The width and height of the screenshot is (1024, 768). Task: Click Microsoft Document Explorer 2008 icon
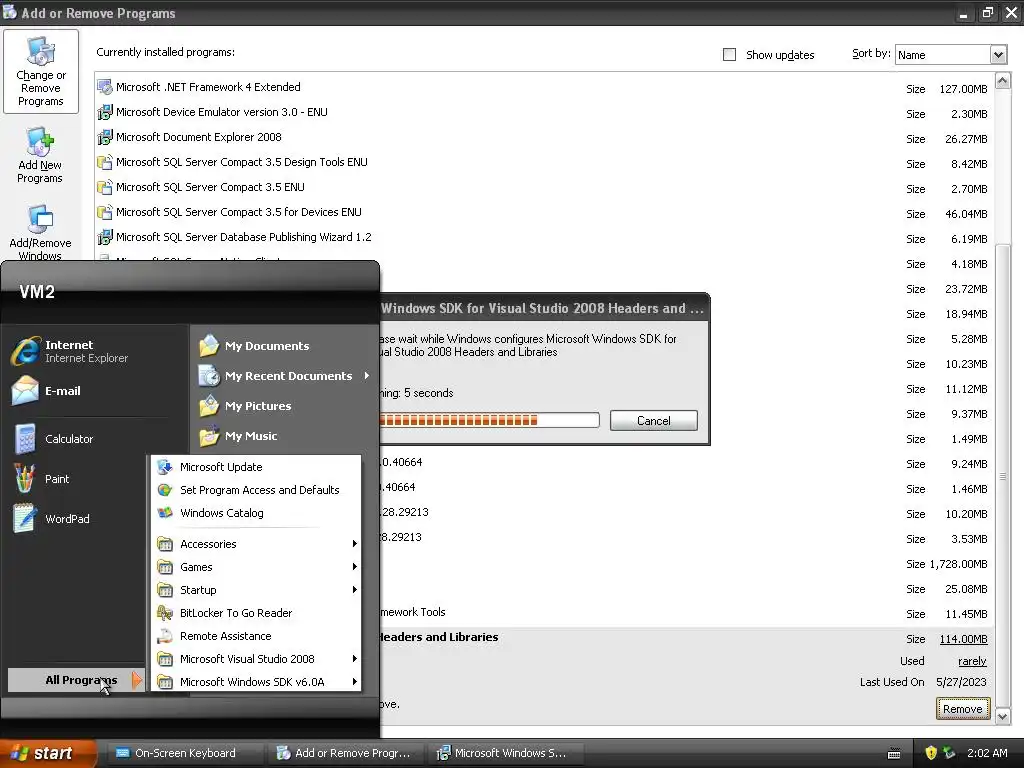pos(104,137)
